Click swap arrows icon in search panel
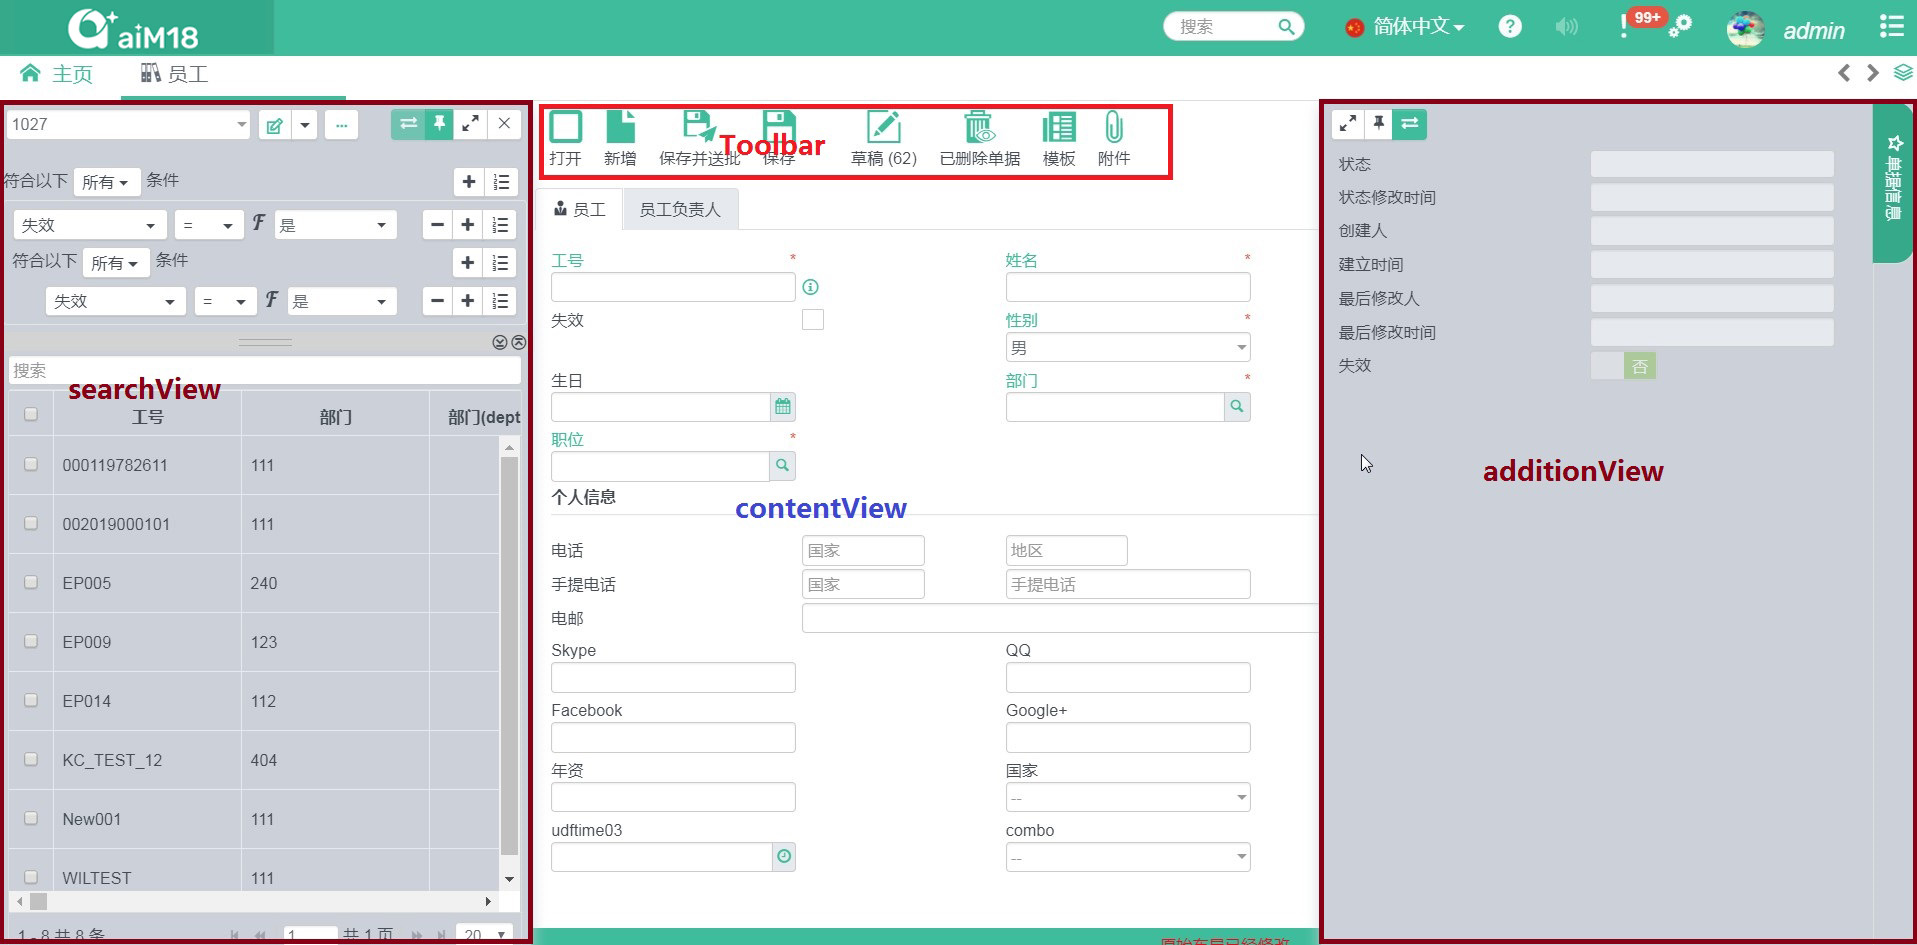The width and height of the screenshot is (1917, 945). click(408, 124)
